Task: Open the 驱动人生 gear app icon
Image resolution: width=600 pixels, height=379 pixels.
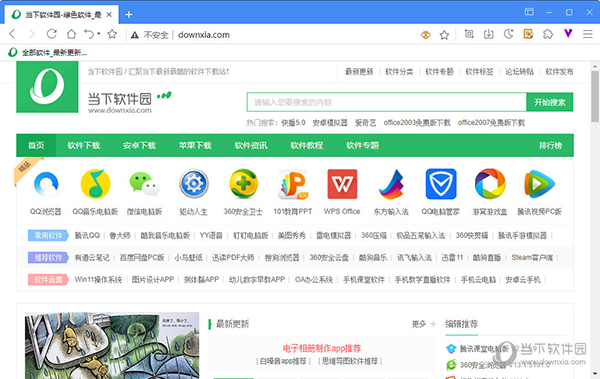Action: pos(194,184)
